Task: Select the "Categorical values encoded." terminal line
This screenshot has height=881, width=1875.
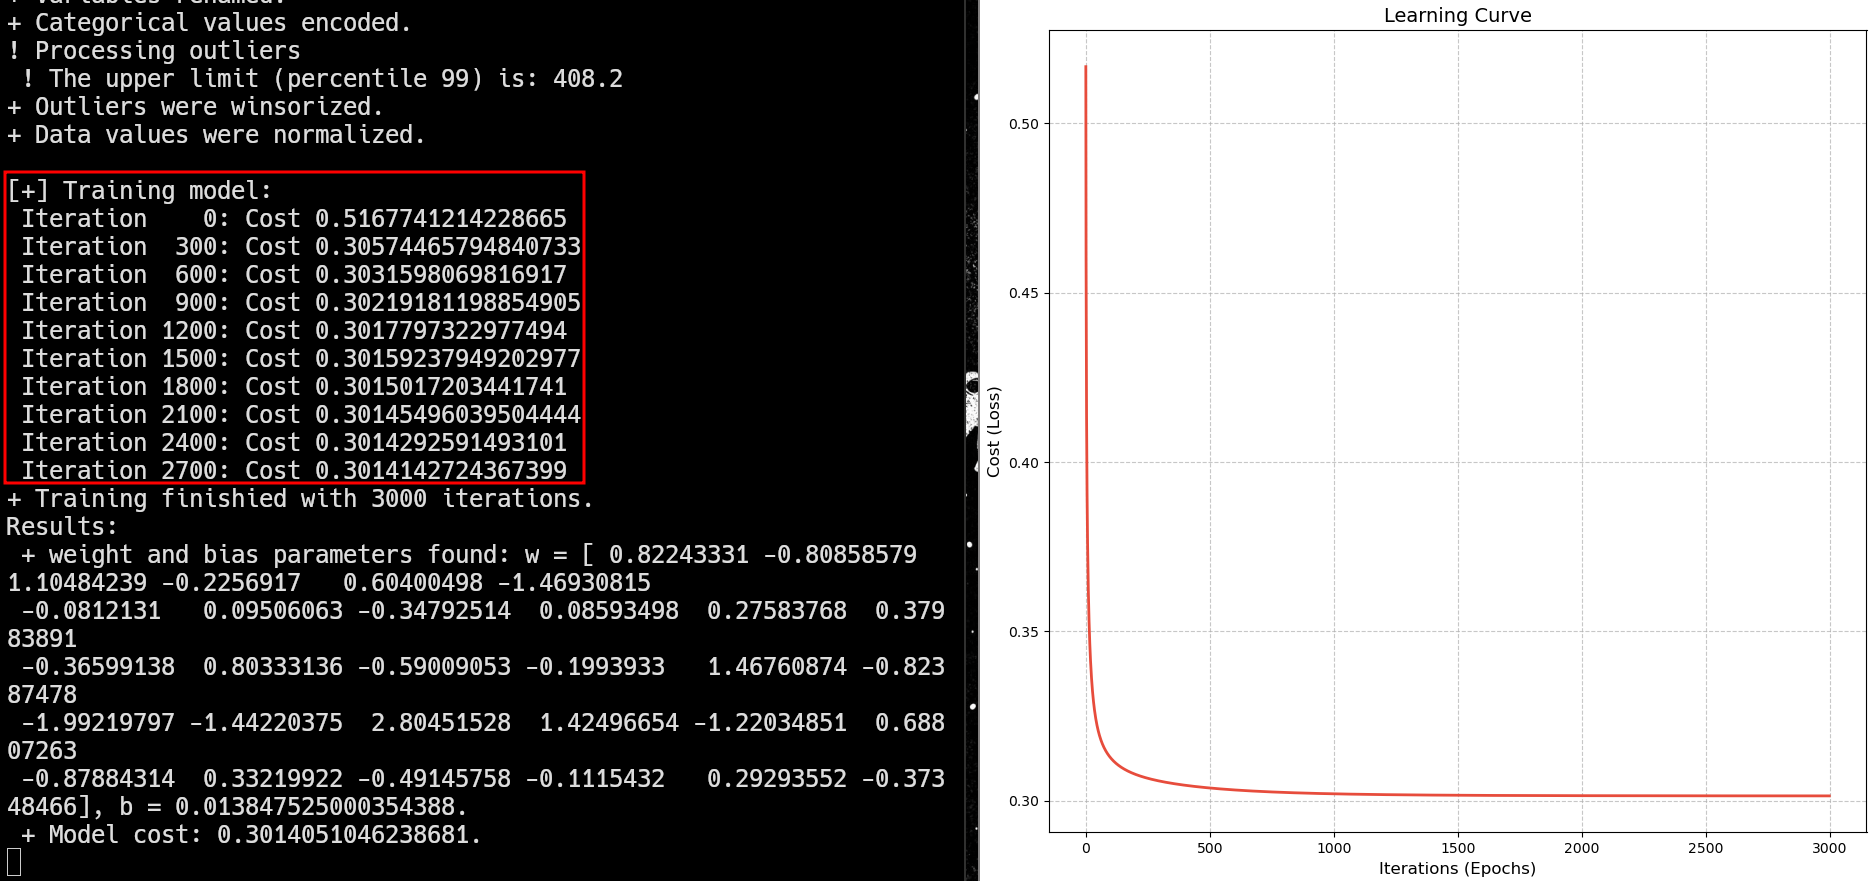Action: (209, 22)
